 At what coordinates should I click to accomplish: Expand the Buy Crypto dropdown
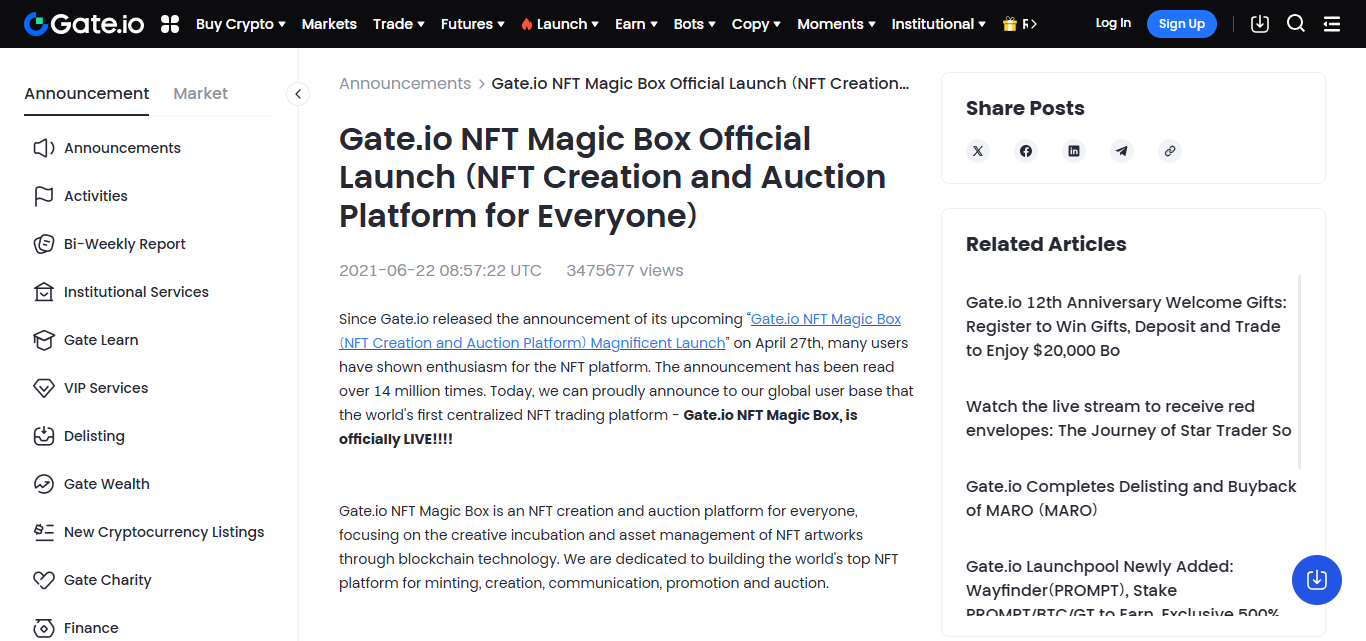pos(241,24)
